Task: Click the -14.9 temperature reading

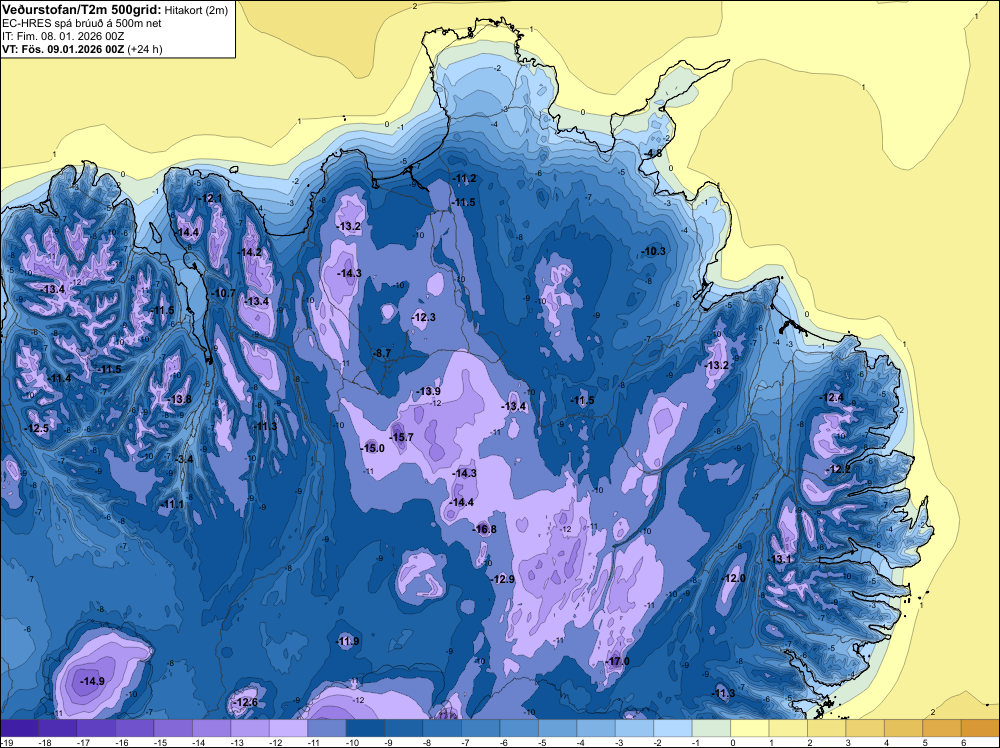Action: [x=92, y=681]
